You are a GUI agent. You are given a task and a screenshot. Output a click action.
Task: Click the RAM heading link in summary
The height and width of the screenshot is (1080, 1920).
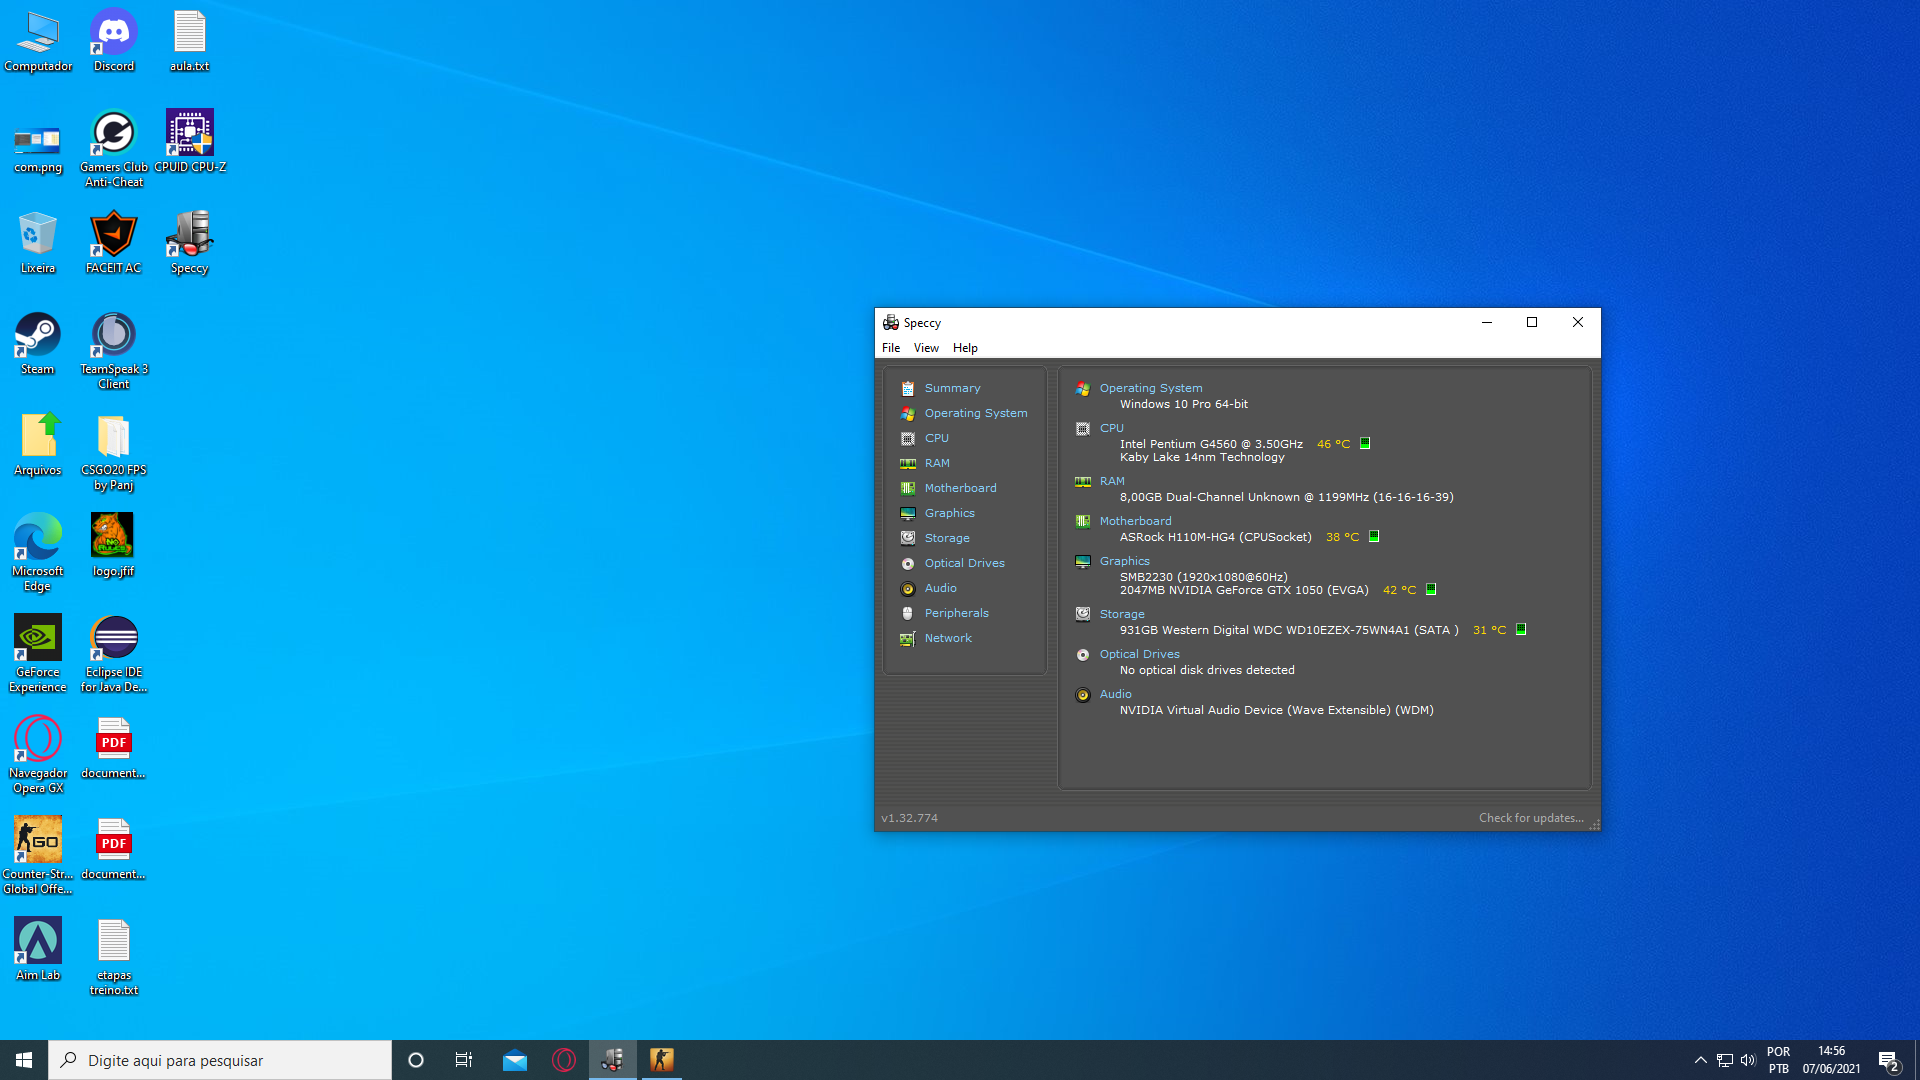(1112, 481)
